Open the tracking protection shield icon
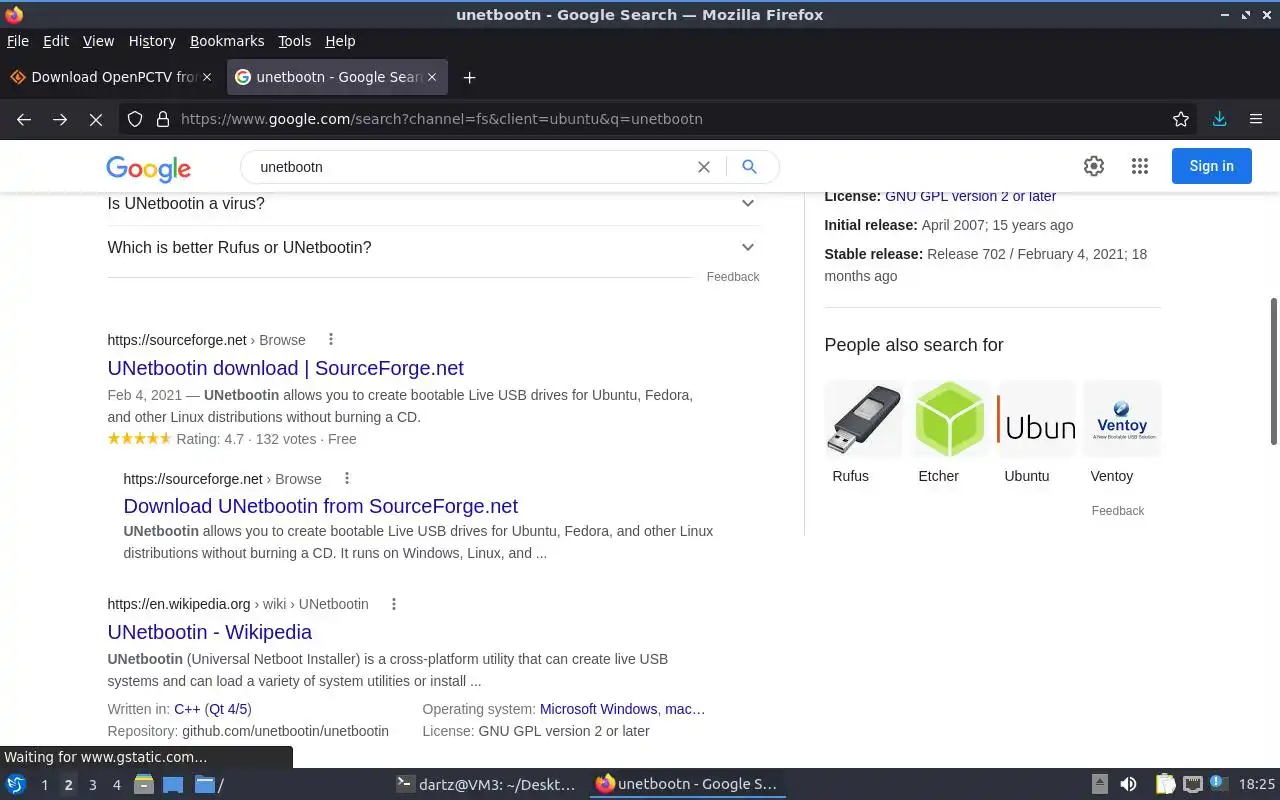The width and height of the screenshot is (1280, 800). (x=135, y=119)
